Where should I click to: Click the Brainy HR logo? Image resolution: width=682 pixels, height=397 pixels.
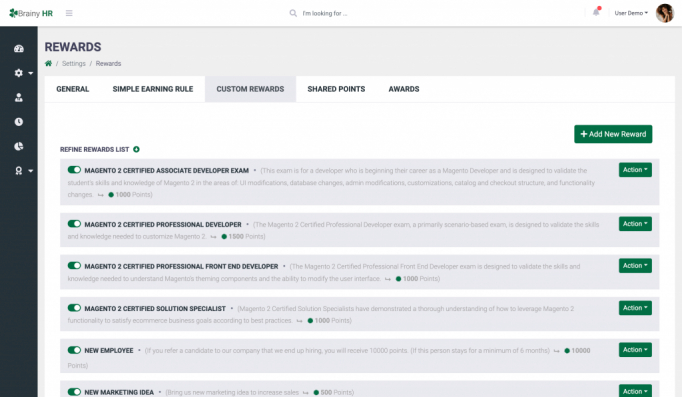(31, 13)
